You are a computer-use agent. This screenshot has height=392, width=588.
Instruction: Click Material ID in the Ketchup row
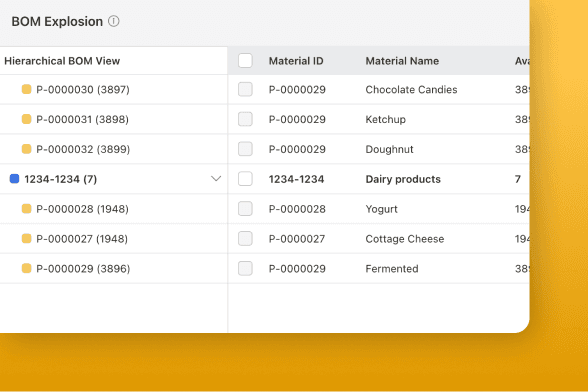point(297,119)
